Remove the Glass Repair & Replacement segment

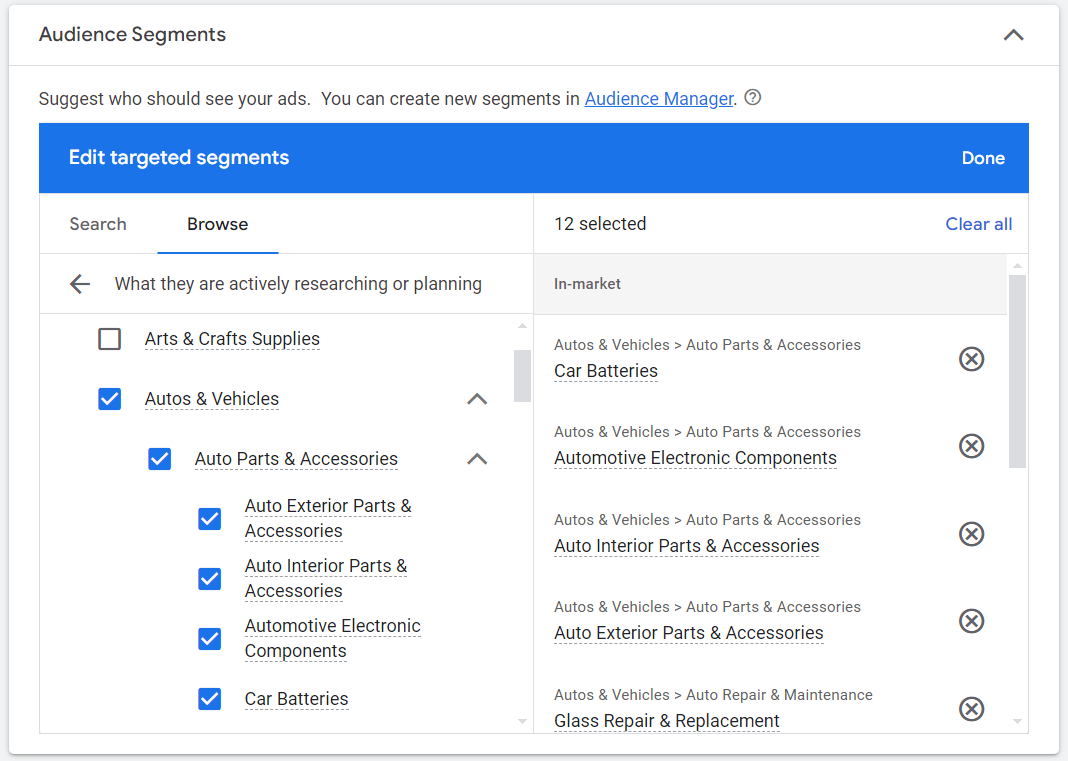pyautogui.click(x=971, y=709)
